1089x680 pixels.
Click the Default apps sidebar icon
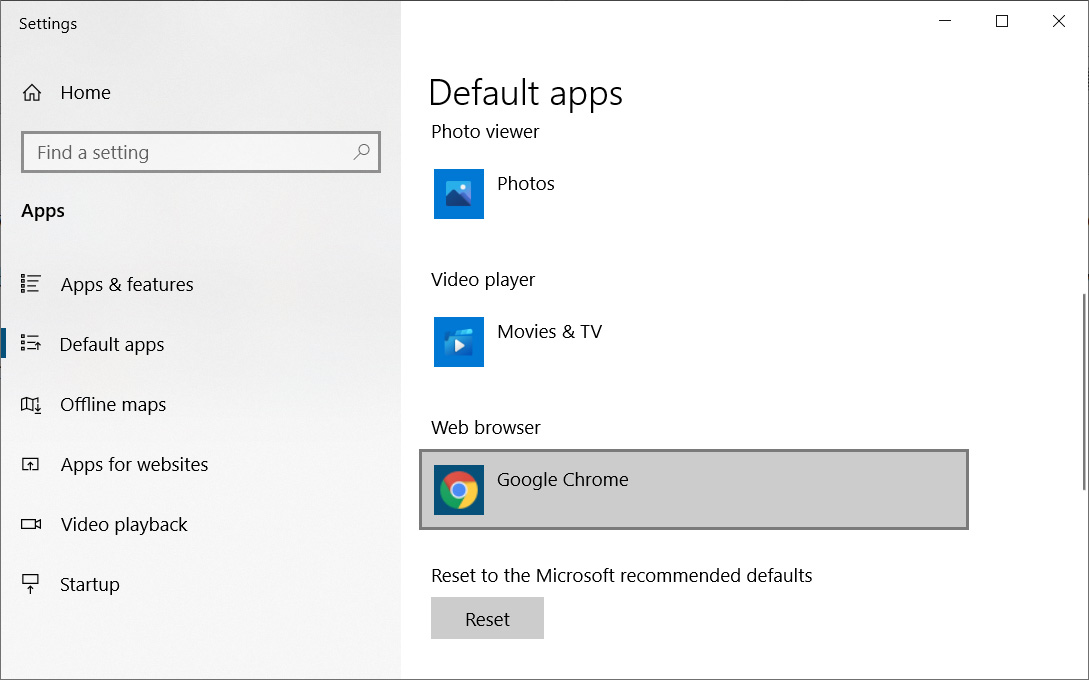coord(31,343)
